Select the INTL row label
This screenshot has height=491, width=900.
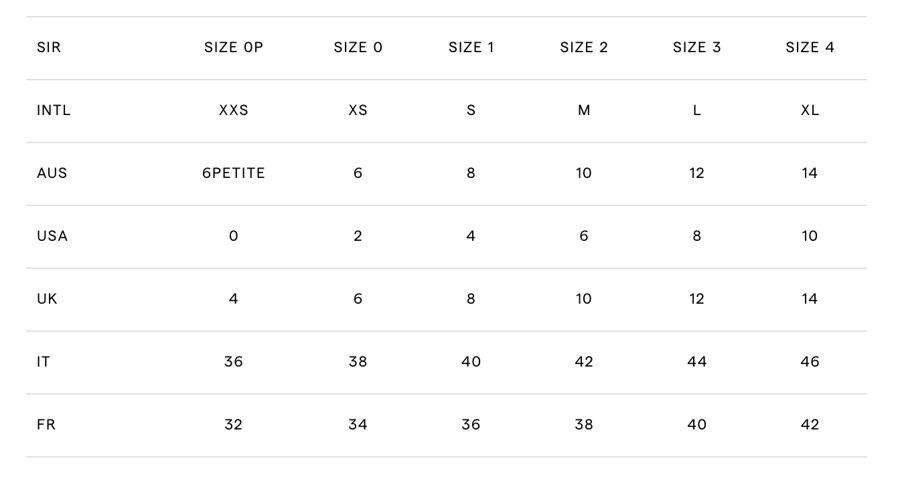pos(54,110)
